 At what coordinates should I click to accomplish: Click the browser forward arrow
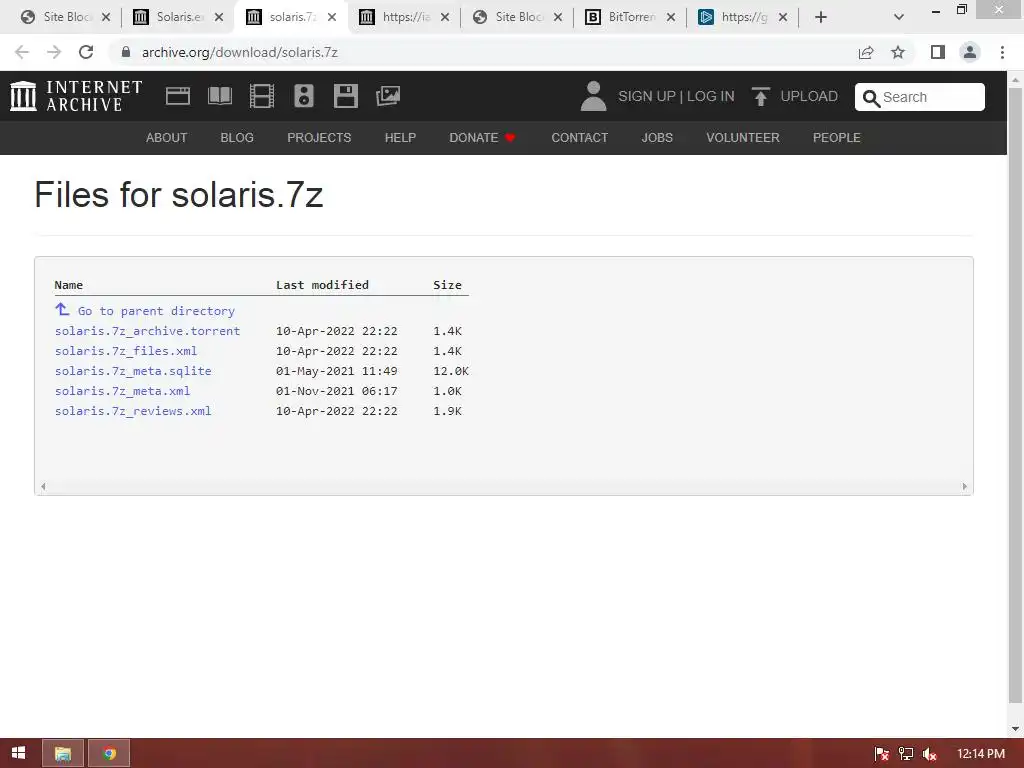click(54, 52)
